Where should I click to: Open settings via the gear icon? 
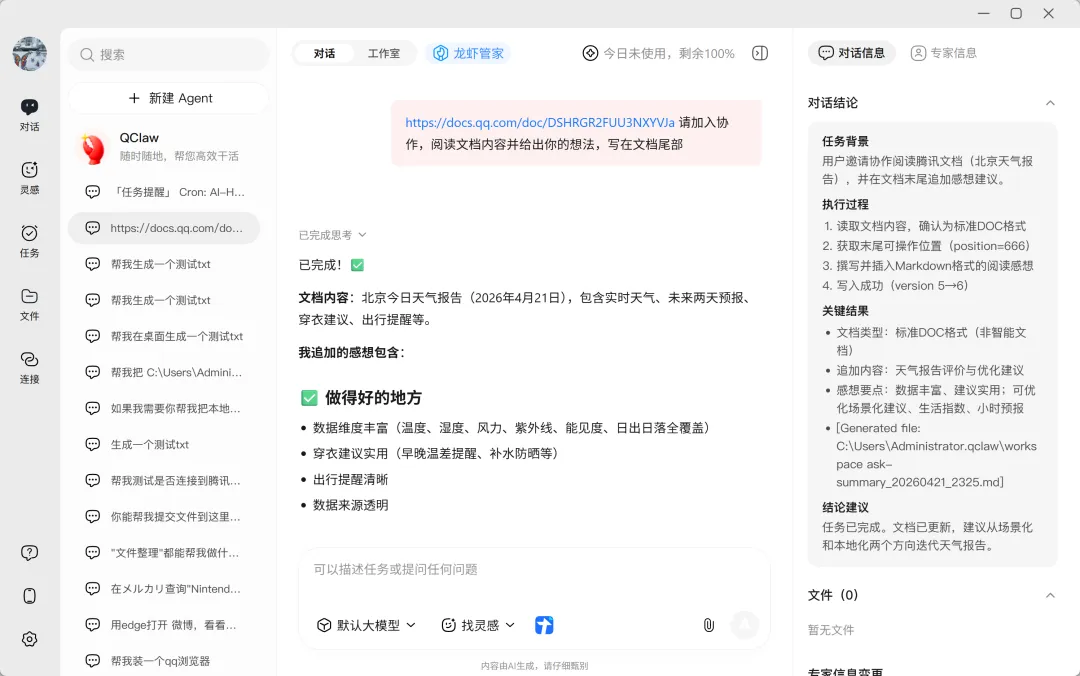coord(29,639)
